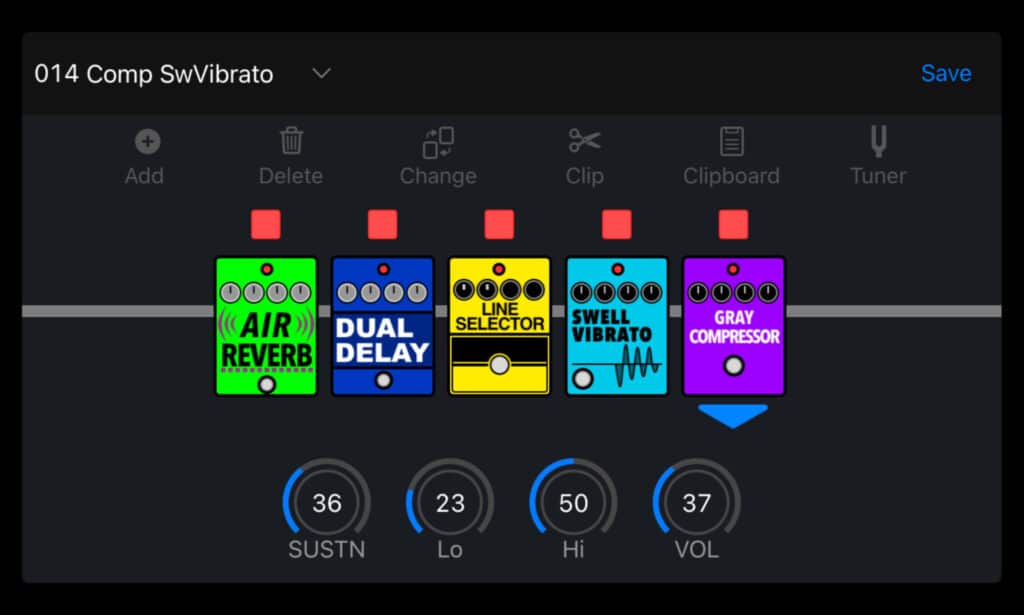This screenshot has width=1024, height=615.
Task: Adjust the SUSTN knob showing 36
Action: pos(327,502)
